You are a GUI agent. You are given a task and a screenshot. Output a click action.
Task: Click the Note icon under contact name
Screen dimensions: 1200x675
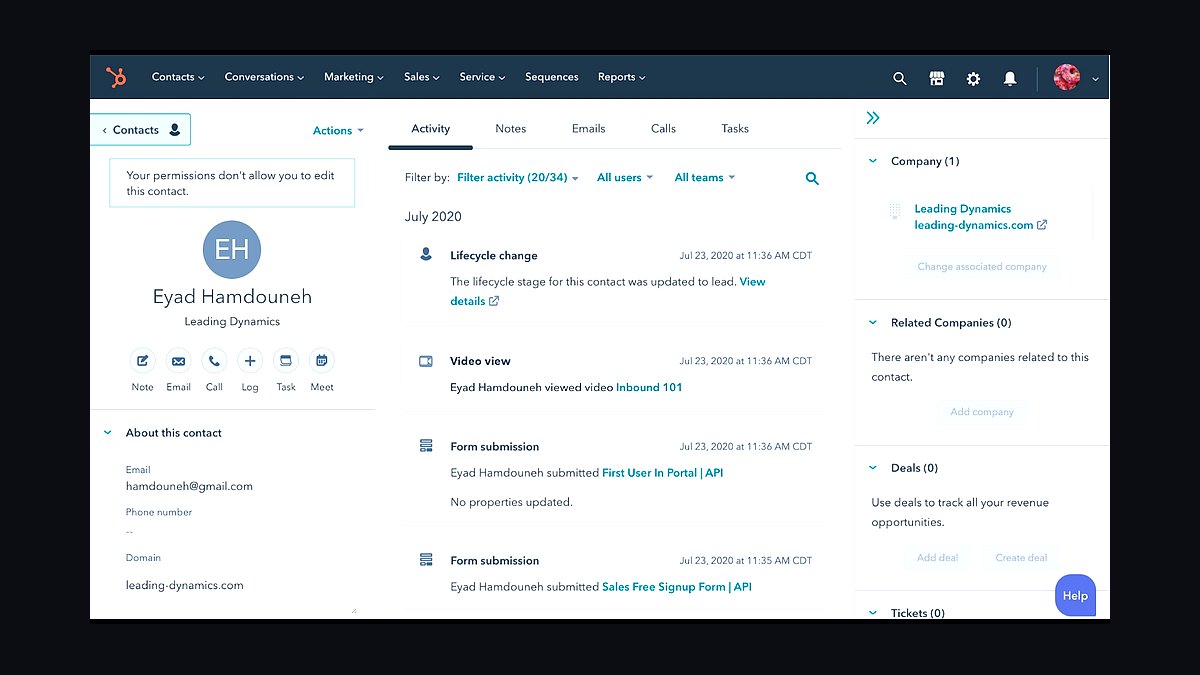(142, 361)
